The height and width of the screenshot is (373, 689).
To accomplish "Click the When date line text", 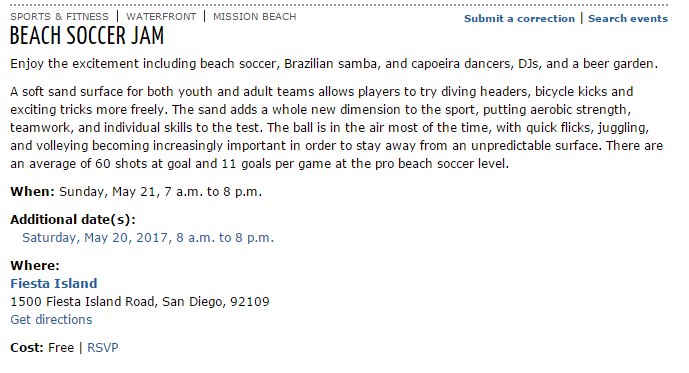I will pyautogui.click(x=136, y=192).
